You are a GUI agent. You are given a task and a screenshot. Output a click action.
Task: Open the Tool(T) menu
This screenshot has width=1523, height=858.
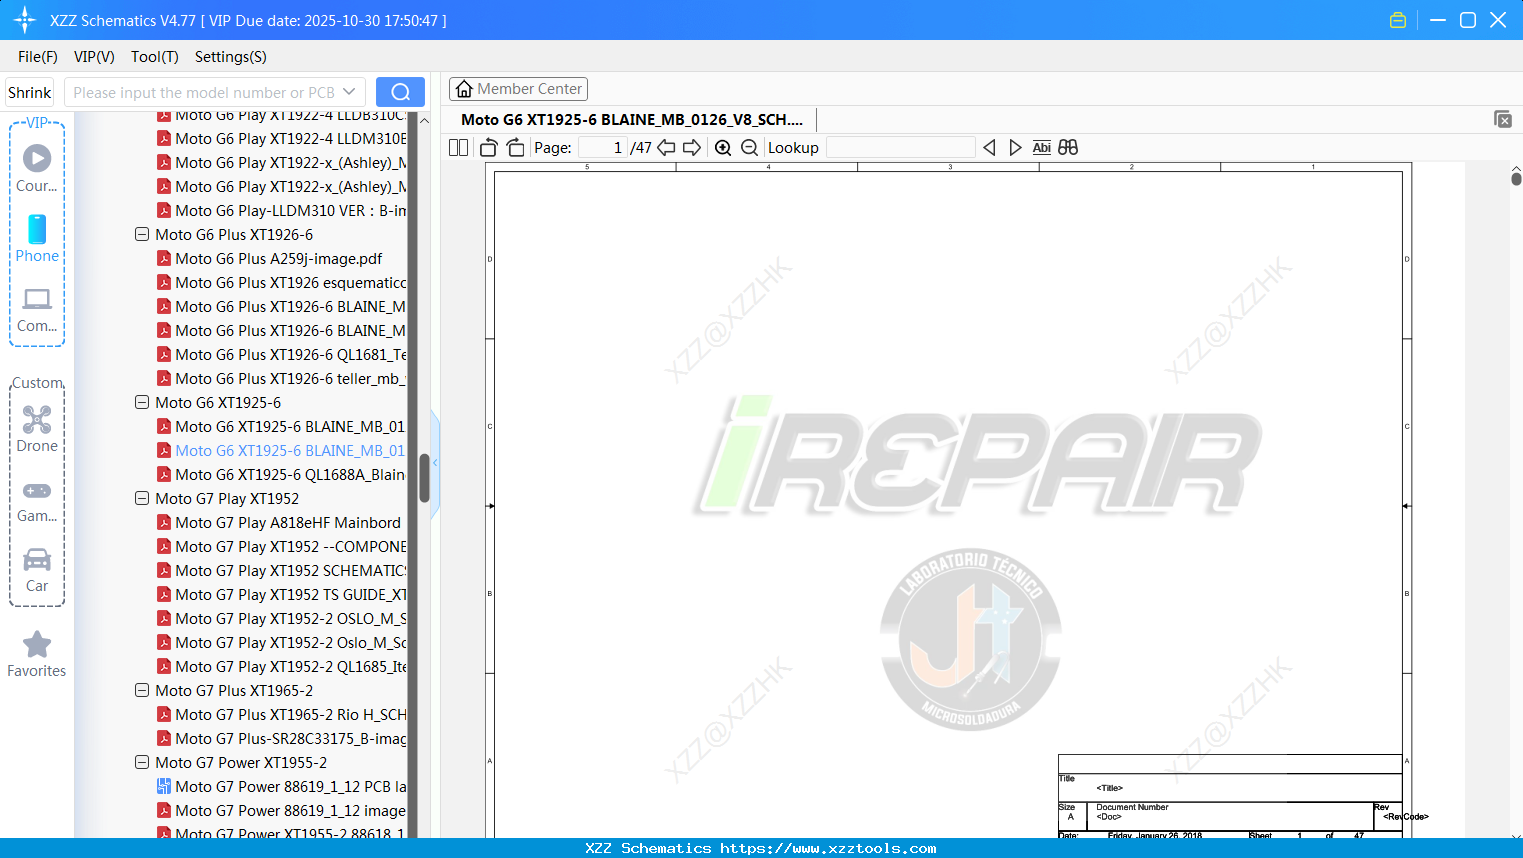click(155, 57)
